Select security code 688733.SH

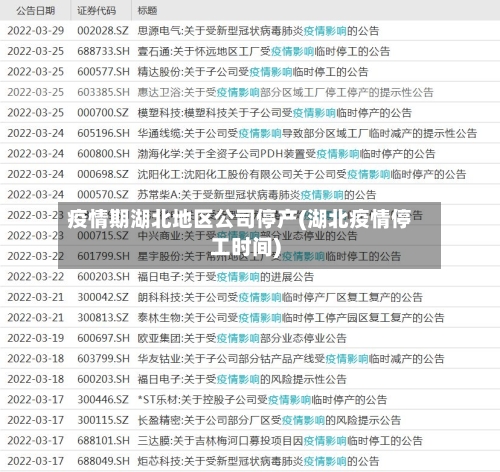pos(103,51)
